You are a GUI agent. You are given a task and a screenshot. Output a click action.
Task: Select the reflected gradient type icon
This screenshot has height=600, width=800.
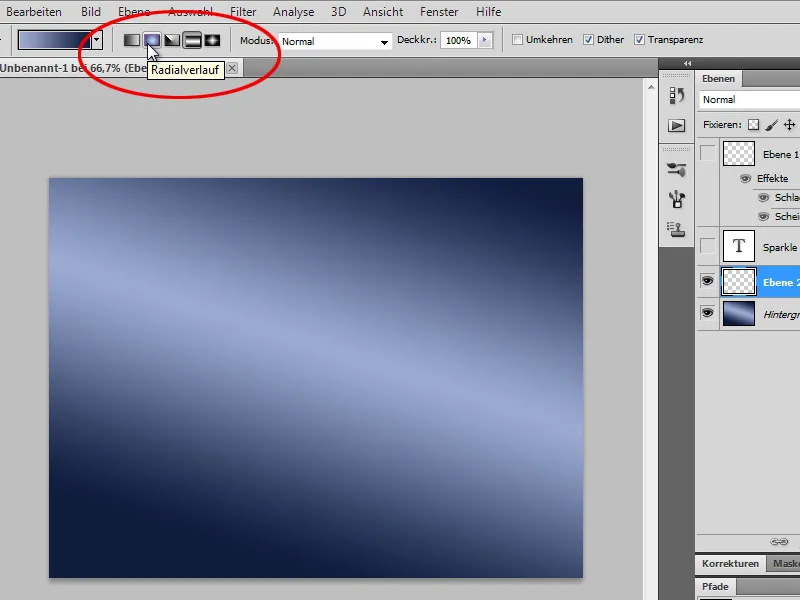point(192,40)
